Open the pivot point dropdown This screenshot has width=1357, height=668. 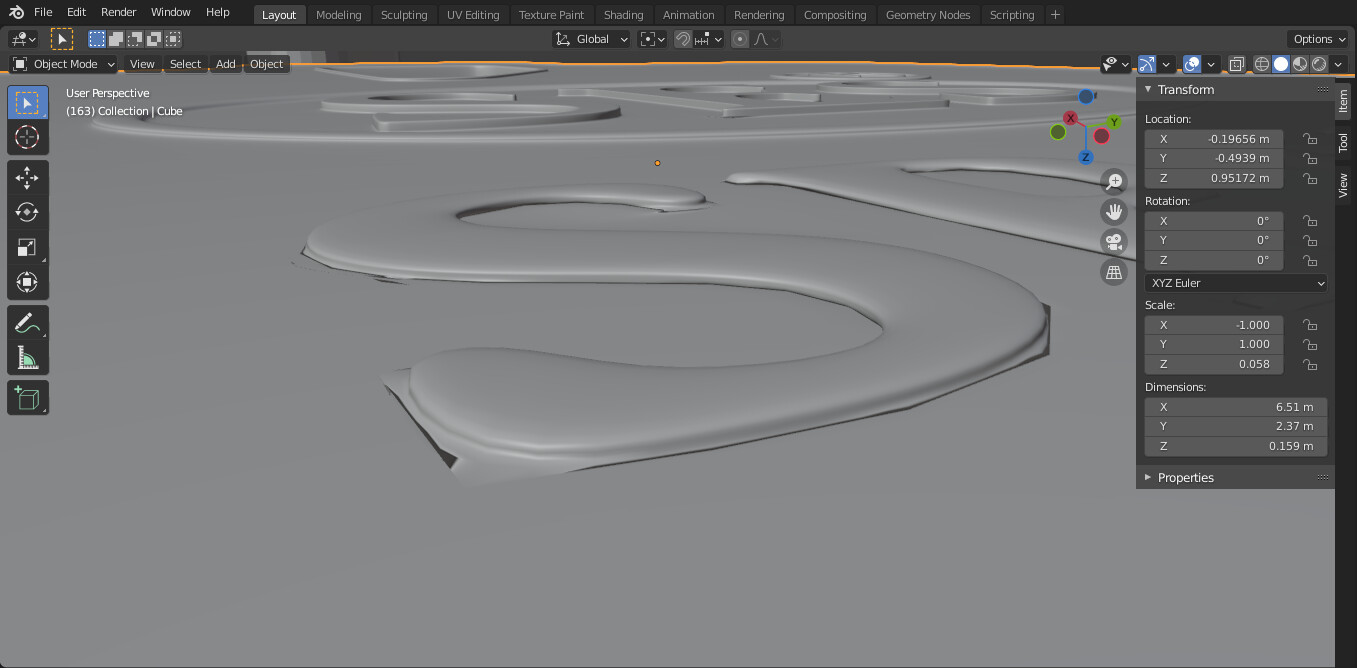click(652, 39)
